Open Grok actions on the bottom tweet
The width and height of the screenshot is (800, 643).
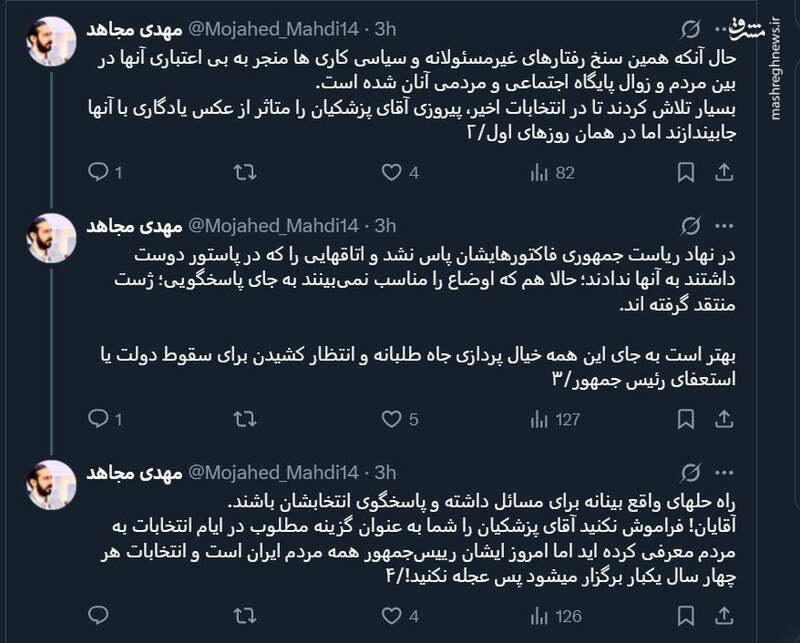pos(690,471)
